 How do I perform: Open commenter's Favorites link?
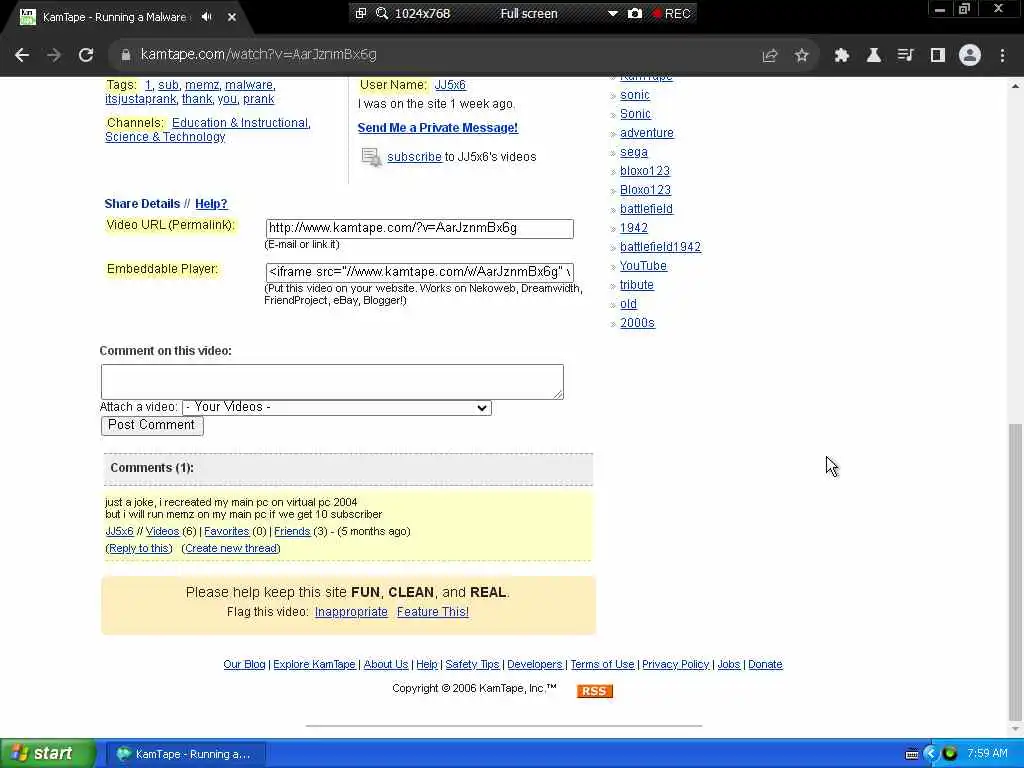(x=227, y=532)
